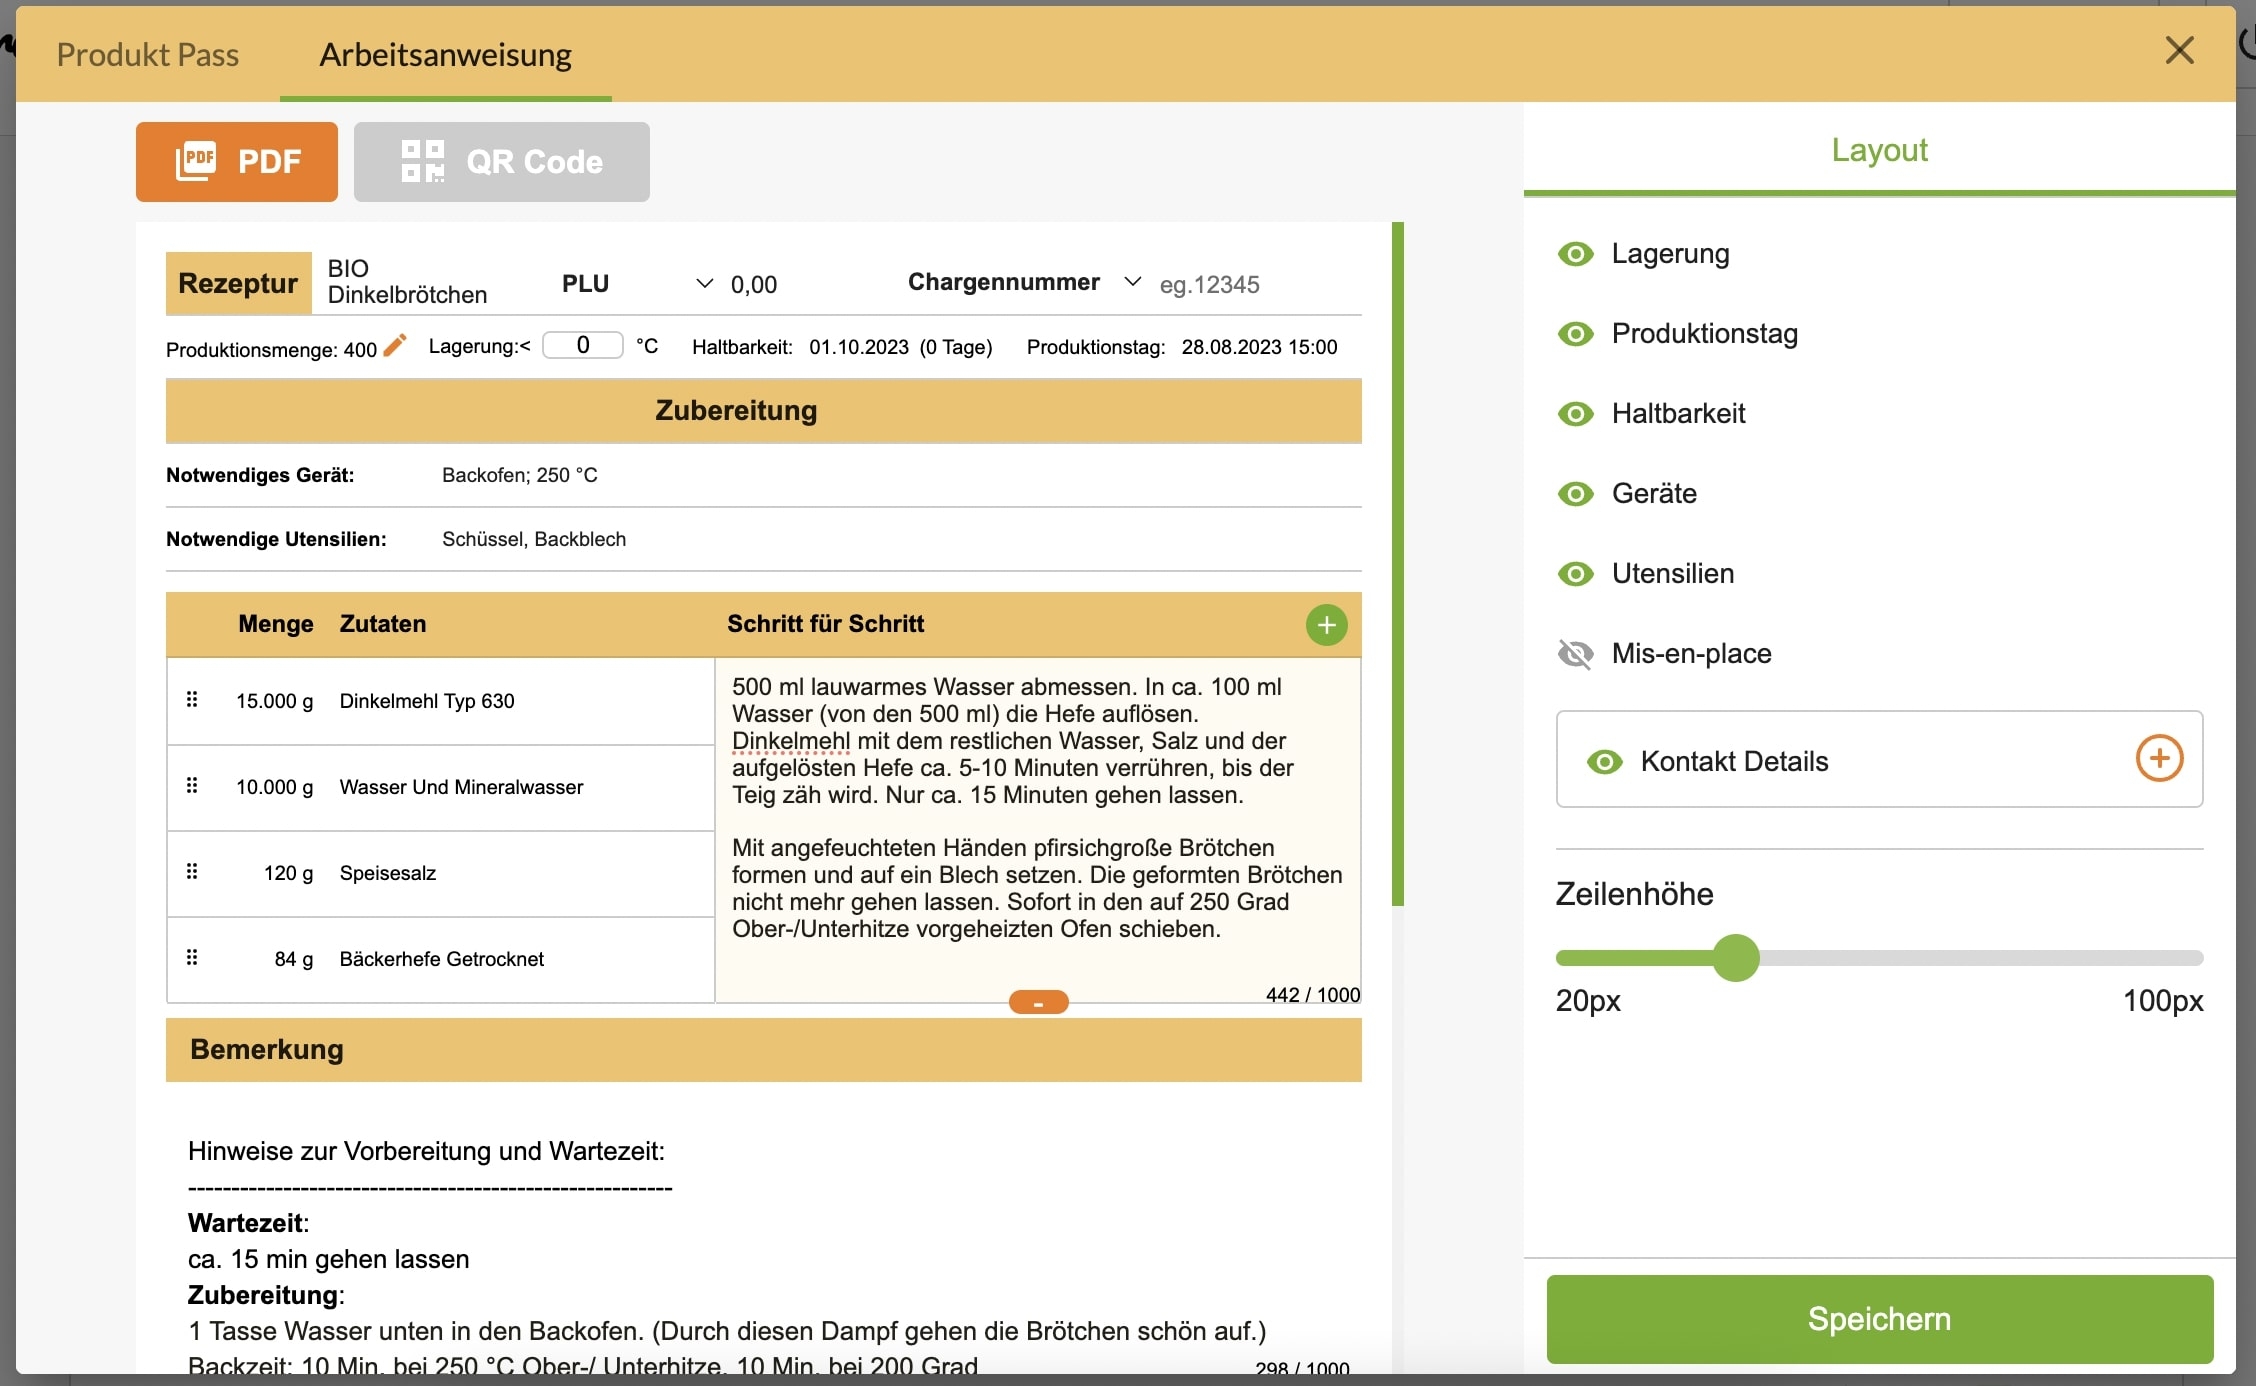Toggle the Kontakt Details eye icon
The image size is (2256, 1386).
[1605, 762]
